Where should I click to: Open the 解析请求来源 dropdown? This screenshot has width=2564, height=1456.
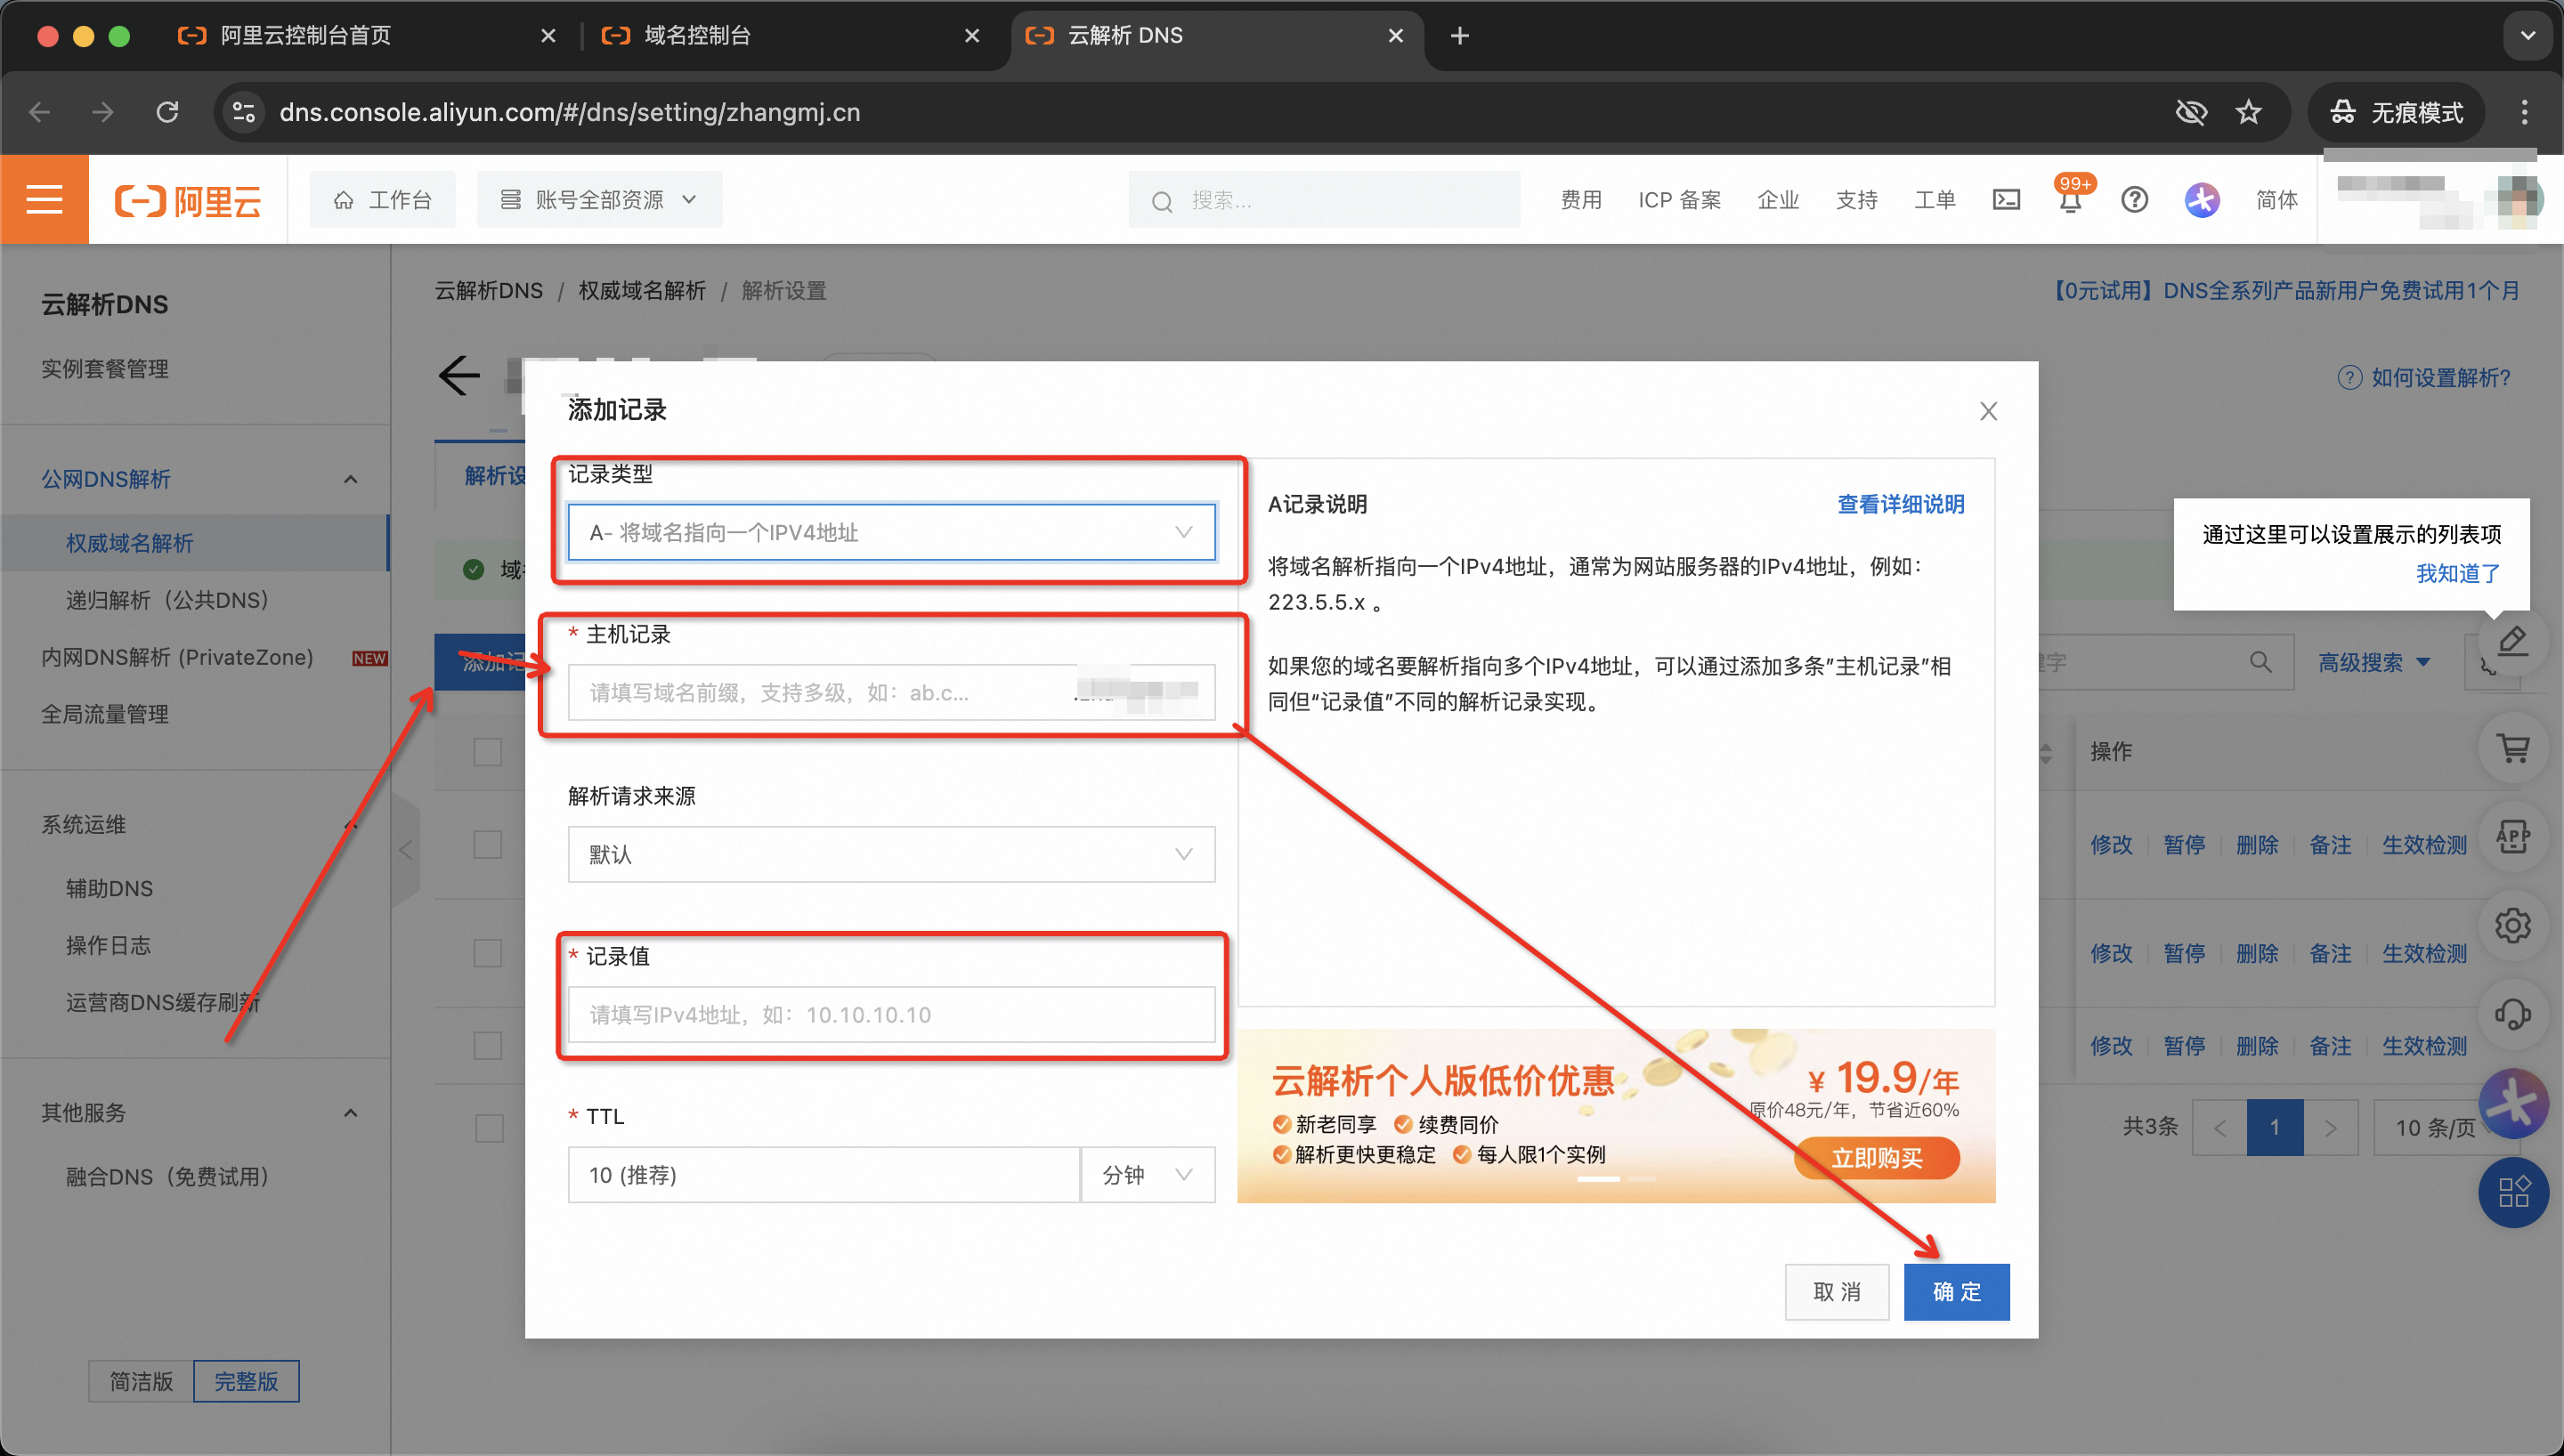coord(891,854)
